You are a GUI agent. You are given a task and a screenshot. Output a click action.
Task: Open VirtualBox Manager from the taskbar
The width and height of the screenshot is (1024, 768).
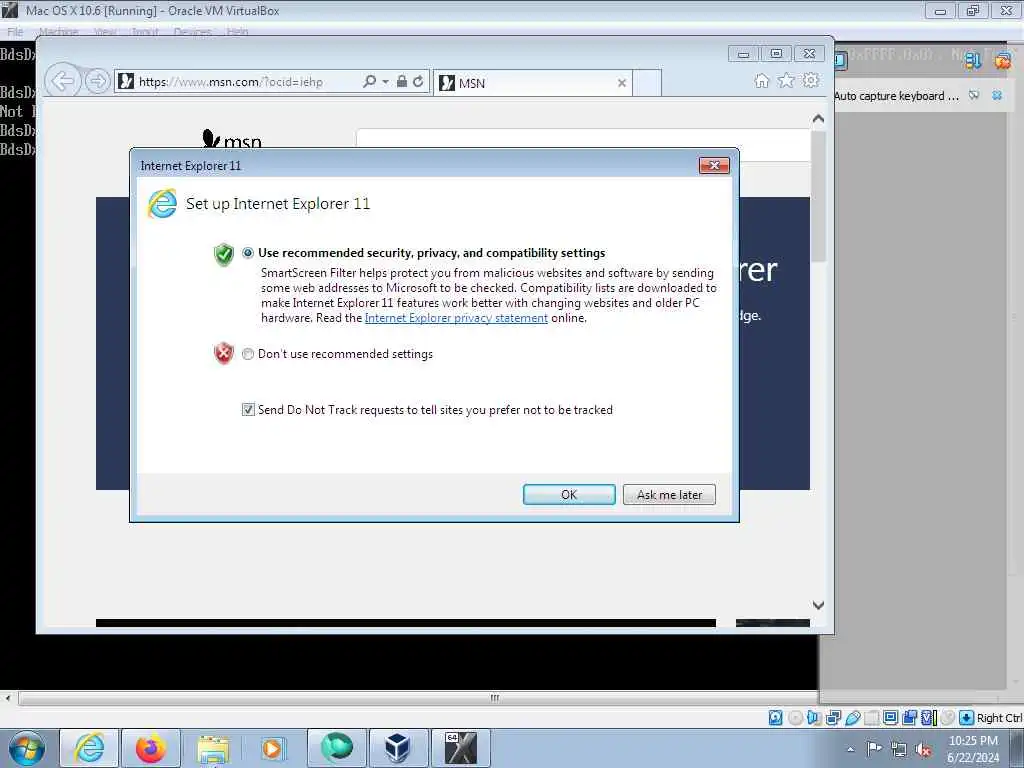coord(398,748)
